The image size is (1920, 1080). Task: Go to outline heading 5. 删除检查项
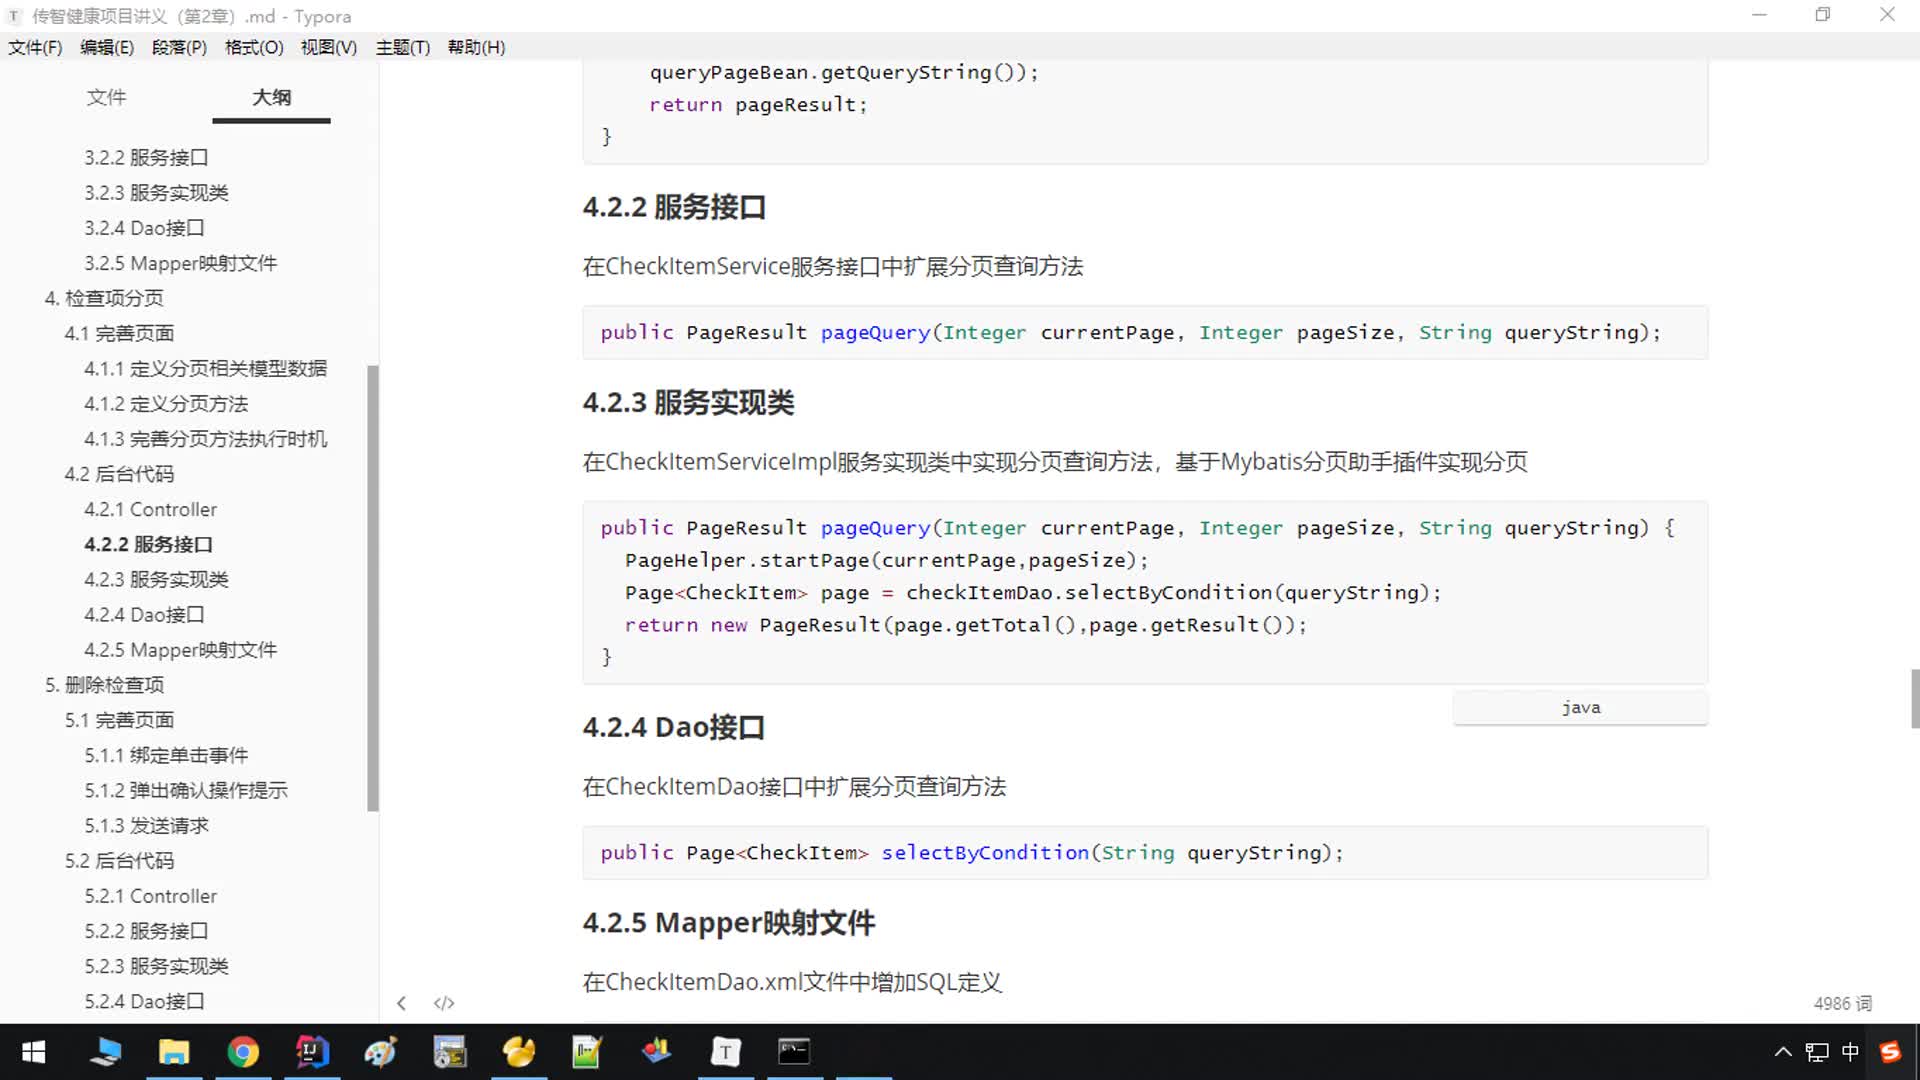click(104, 685)
